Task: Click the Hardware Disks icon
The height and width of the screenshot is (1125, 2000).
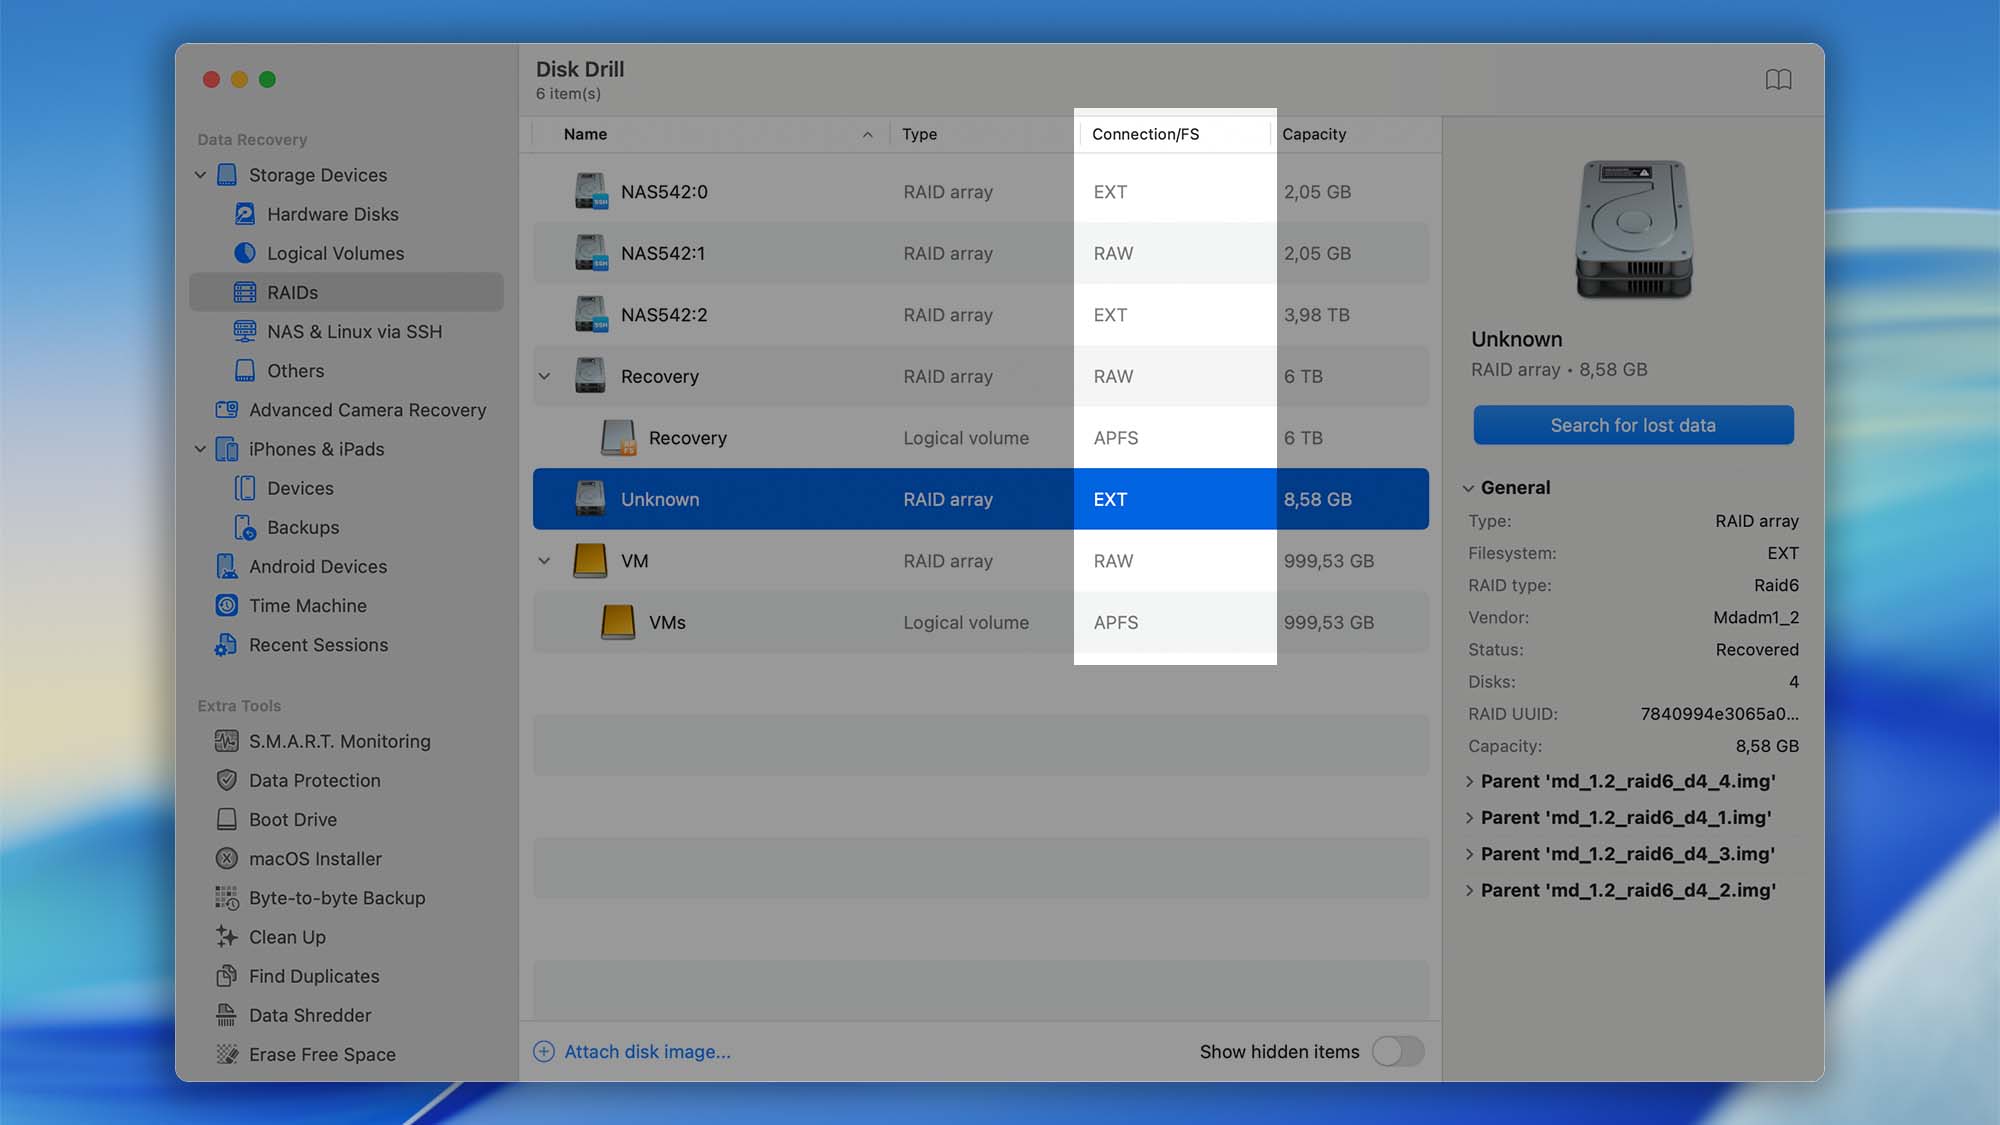Action: (x=244, y=214)
